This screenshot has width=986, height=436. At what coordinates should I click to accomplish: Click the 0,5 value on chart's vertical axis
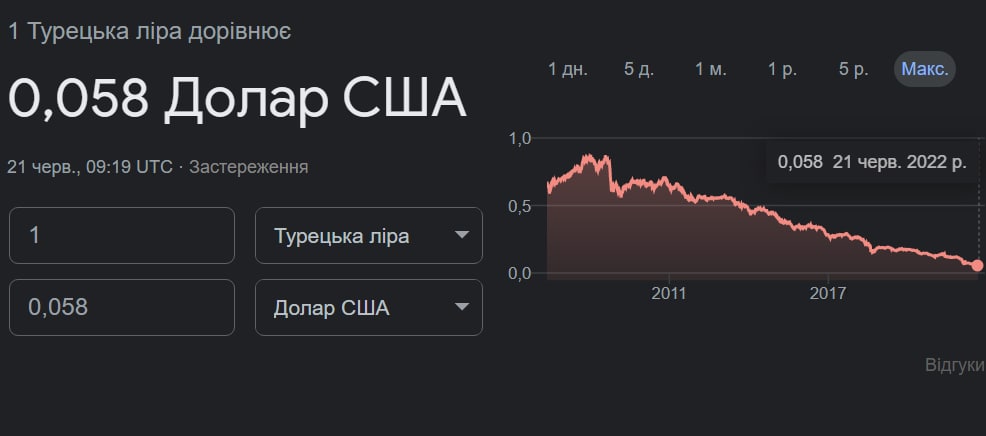(x=520, y=205)
